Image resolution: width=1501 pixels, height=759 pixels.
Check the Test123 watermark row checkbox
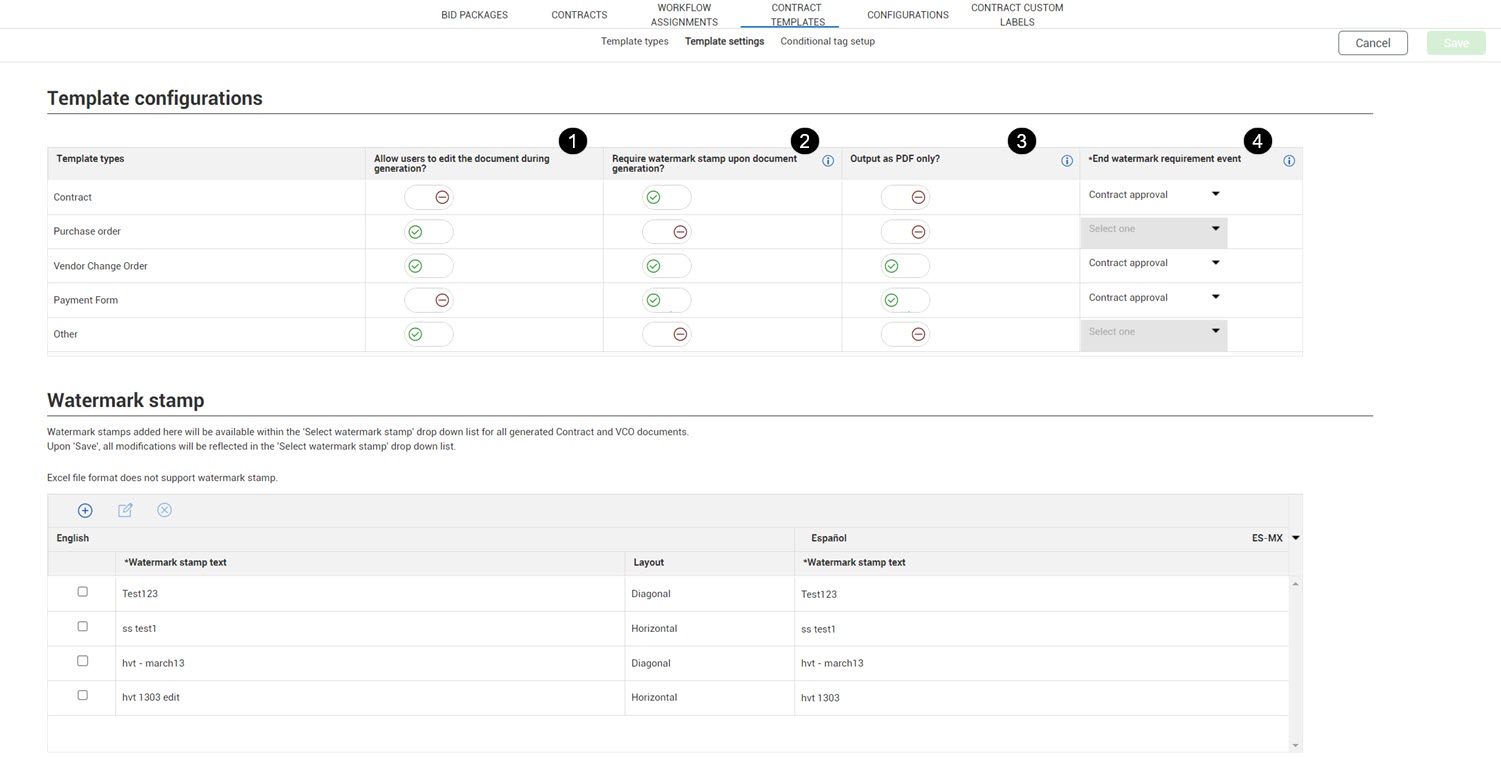[83, 592]
